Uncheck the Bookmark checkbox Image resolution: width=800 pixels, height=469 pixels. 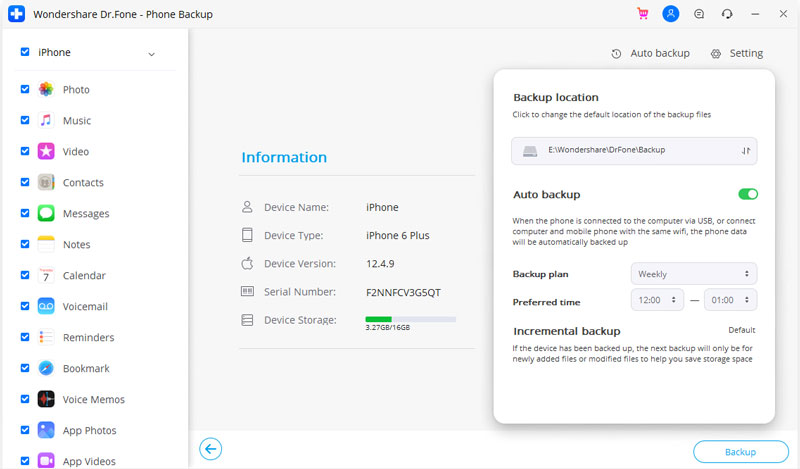24,368
